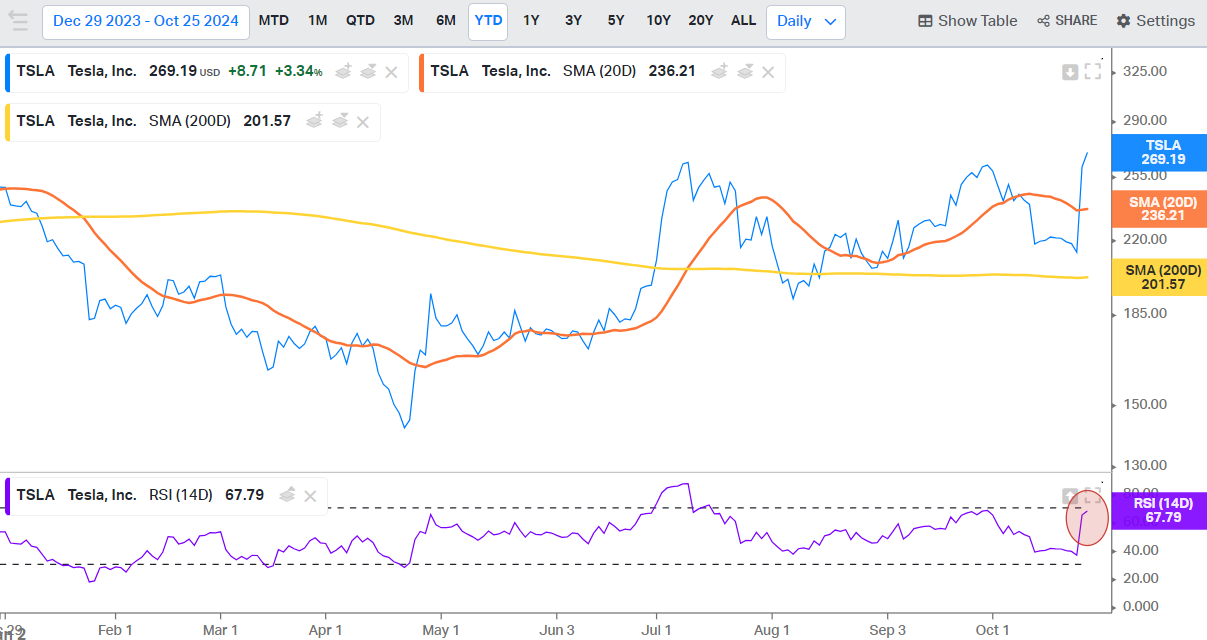Select the MTD range tab
Screen dimensions: 1207x640
(273, 21)
